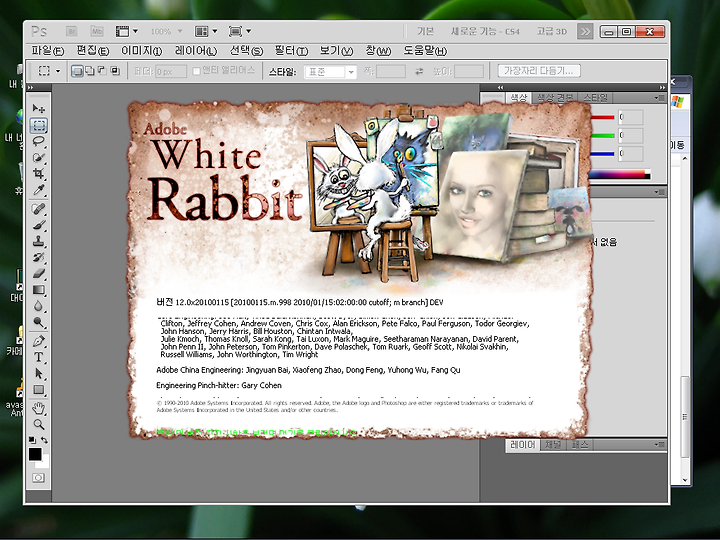Screen dimensions: 720x540
Task: Select the Blur tool
Action: [39, 306]
